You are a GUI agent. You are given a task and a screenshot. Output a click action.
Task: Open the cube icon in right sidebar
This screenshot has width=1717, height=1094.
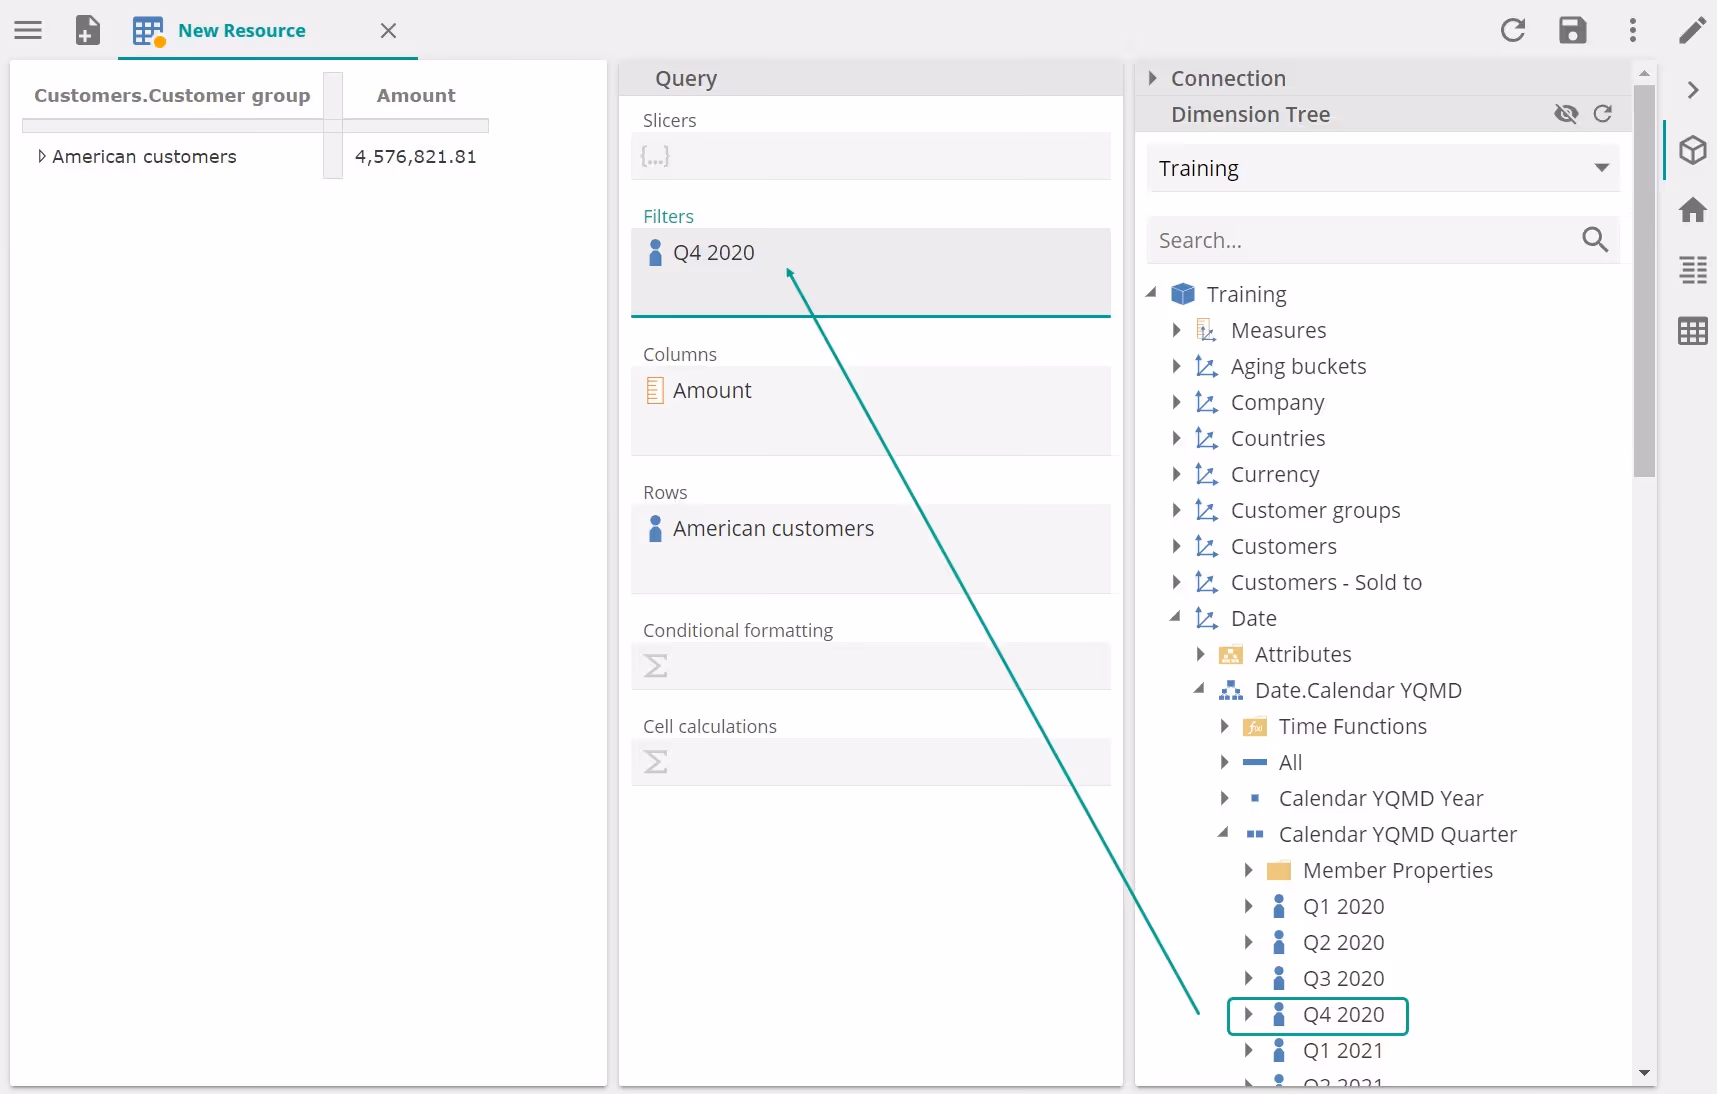(x=1692, y=150)
